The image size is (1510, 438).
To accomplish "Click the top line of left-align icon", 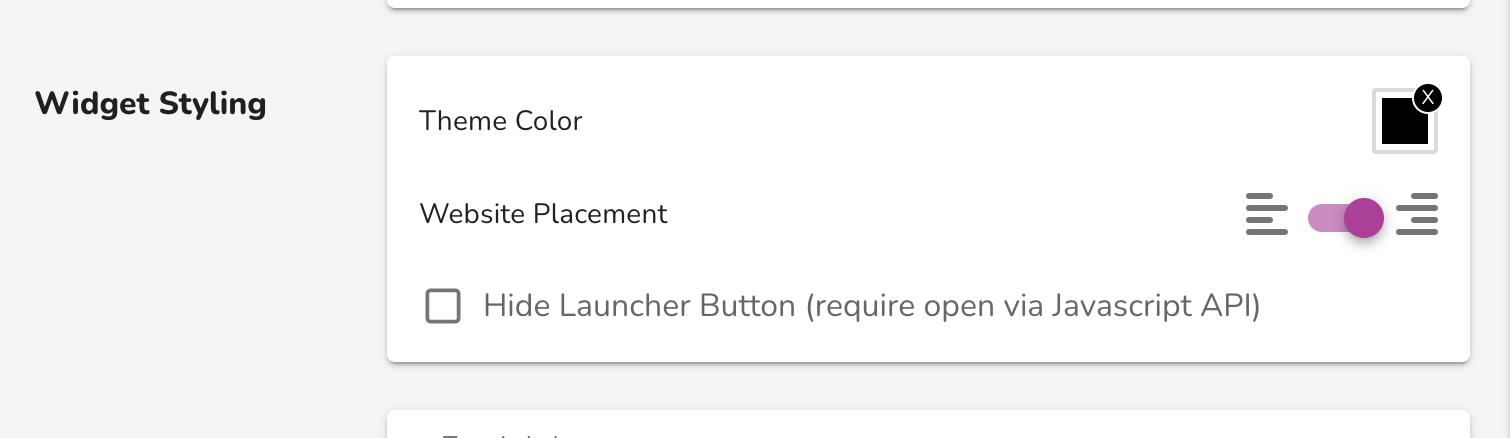I will pos(1260,196).
